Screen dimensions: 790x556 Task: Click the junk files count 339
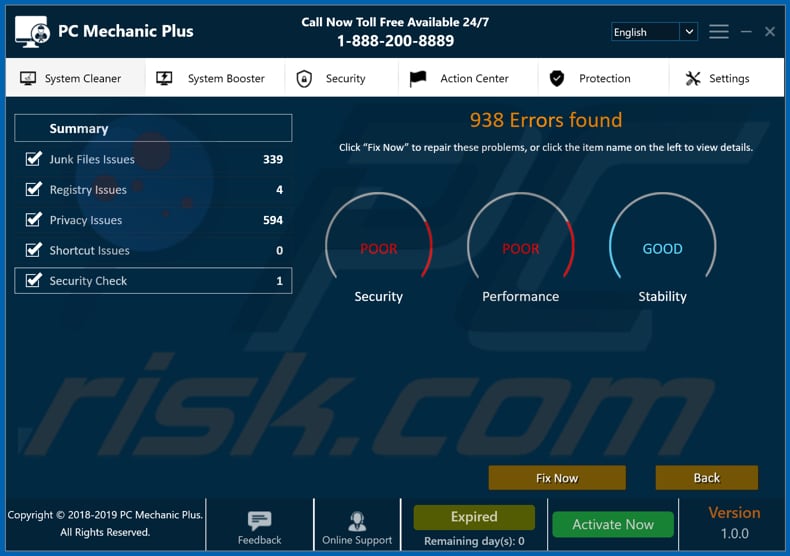(x=273, y=159)
